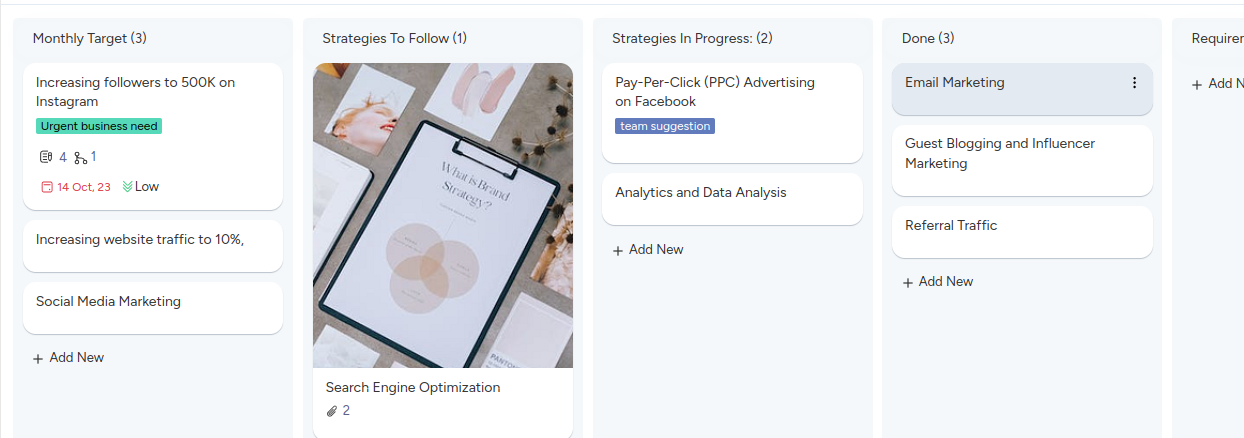Click the paperclip attachment icon on the SEO card
The width and height of the screenshot is (1244, 438).
pos(332,411)
